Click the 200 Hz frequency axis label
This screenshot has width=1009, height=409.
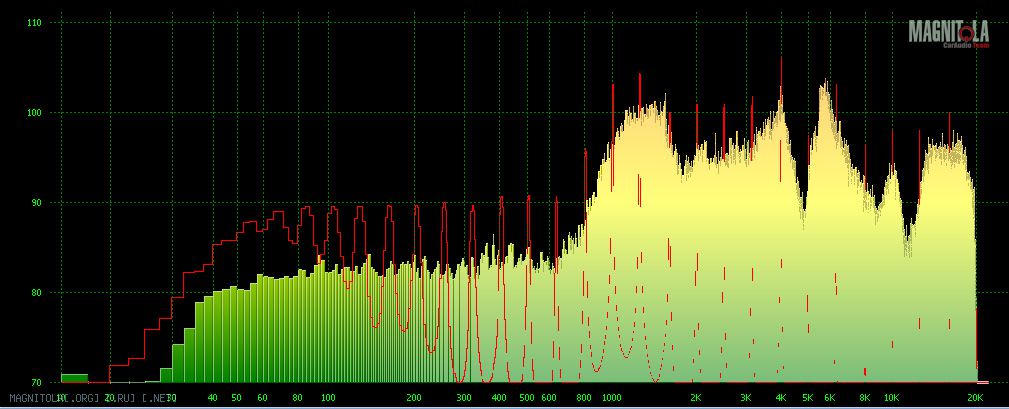414,398
